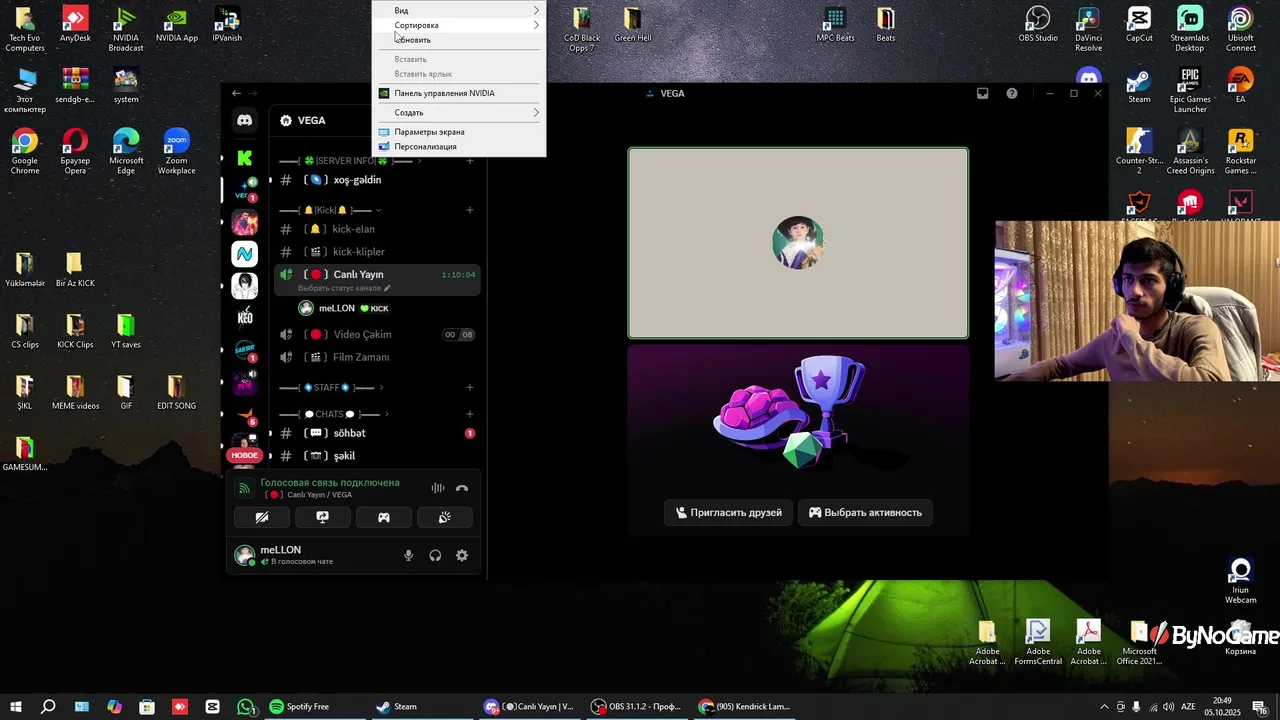Collapse the Kick category
Viewport: 1280px width, 720px height.
click(329, 210)
